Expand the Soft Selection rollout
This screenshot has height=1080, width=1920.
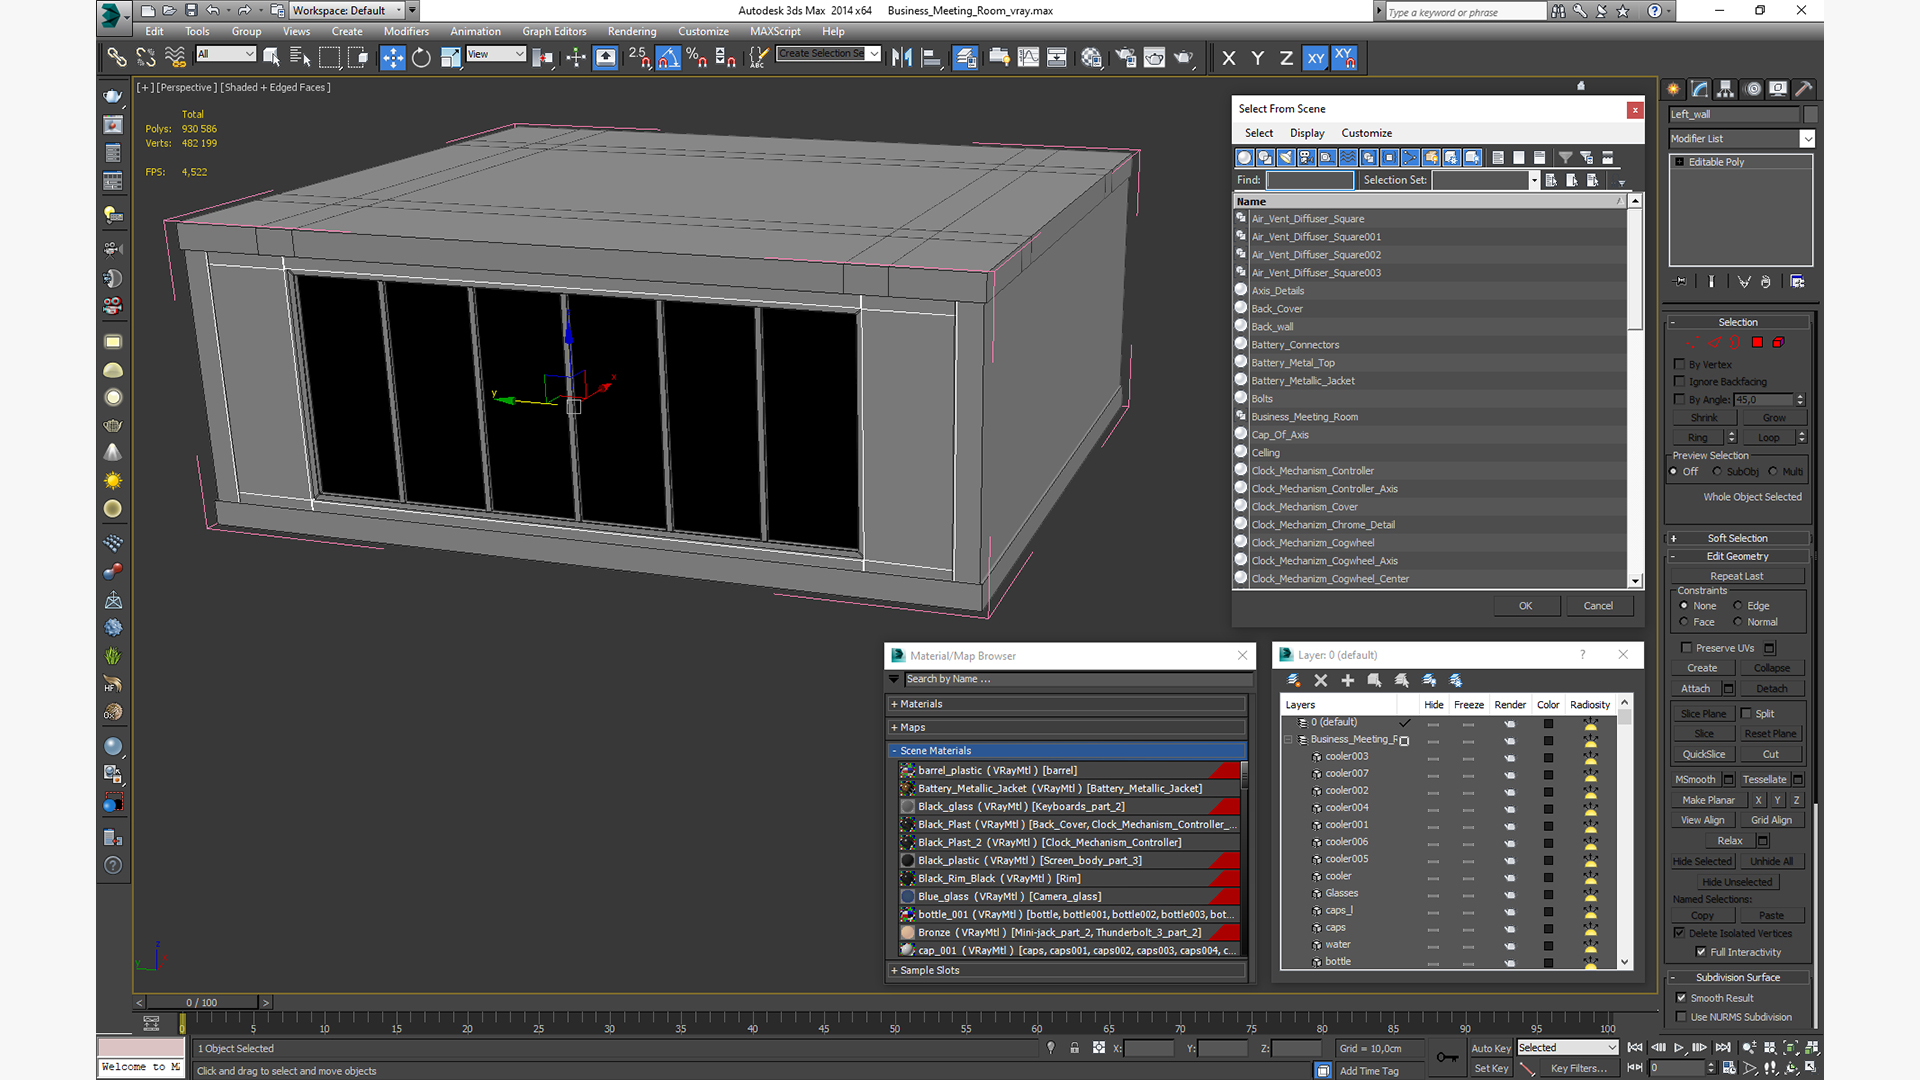click(1738, 538)
